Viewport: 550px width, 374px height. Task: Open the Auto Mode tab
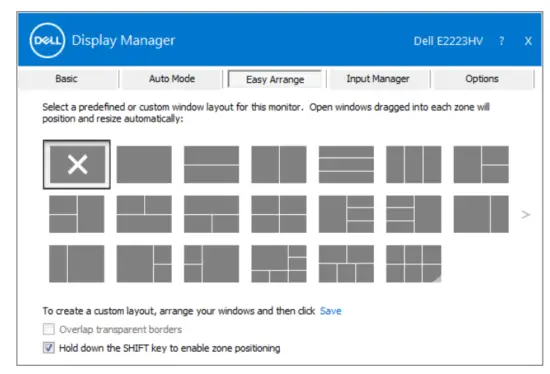(172, 79)
